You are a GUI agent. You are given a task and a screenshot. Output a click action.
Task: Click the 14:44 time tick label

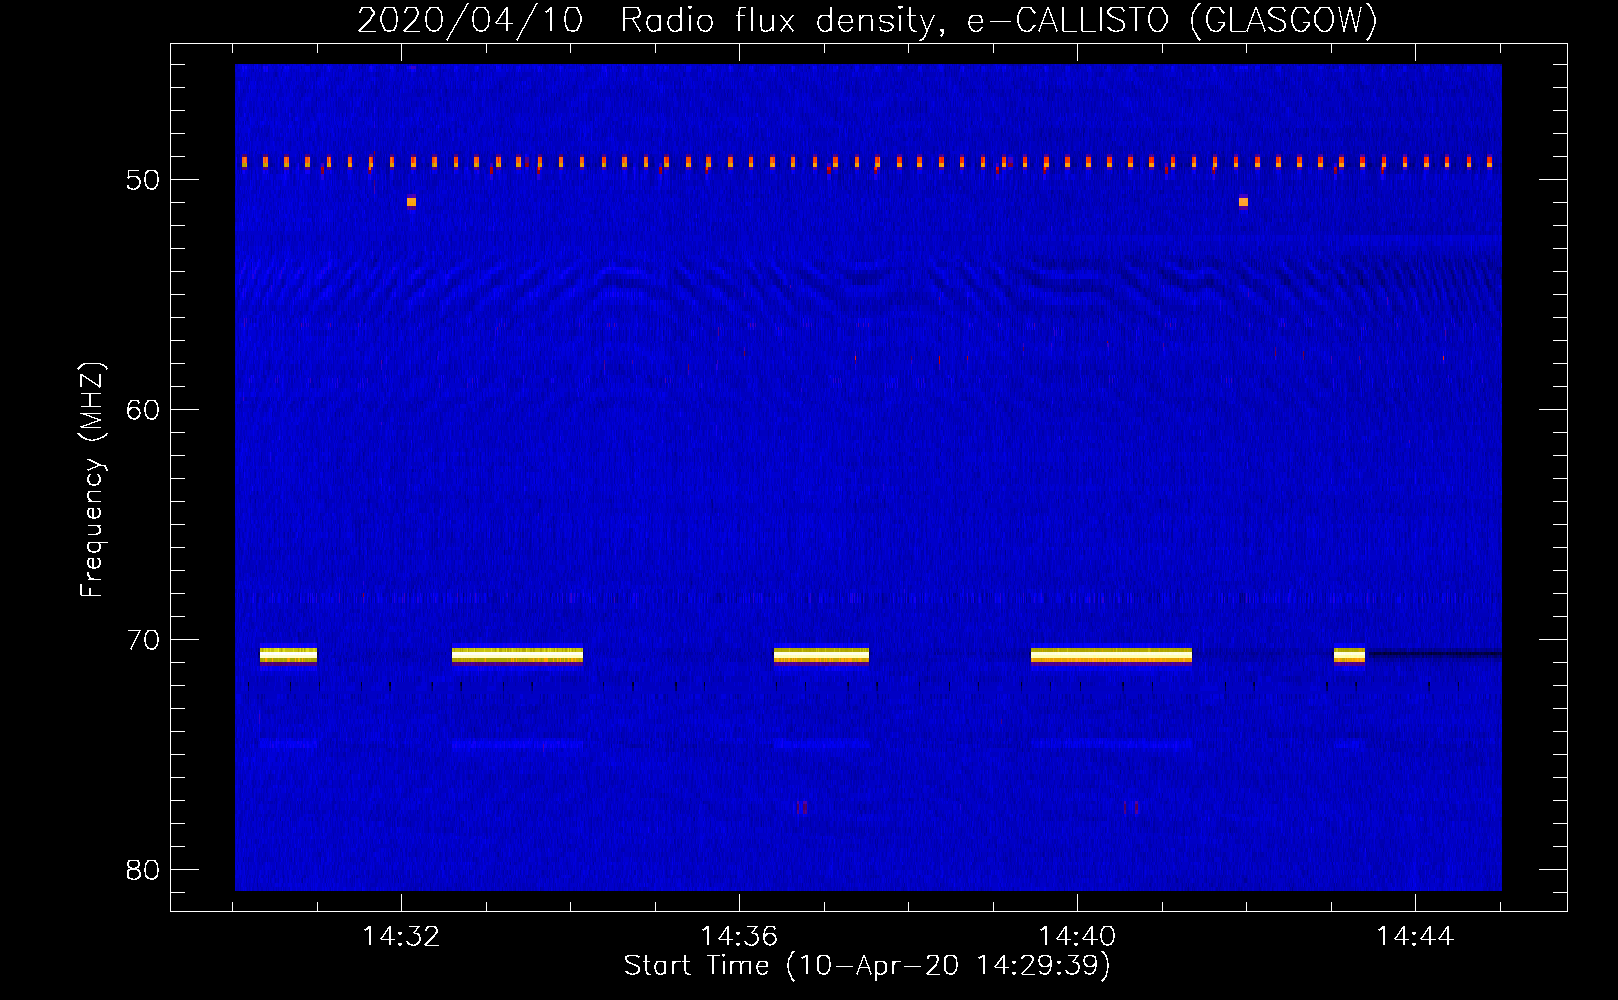click(1415, 937)
